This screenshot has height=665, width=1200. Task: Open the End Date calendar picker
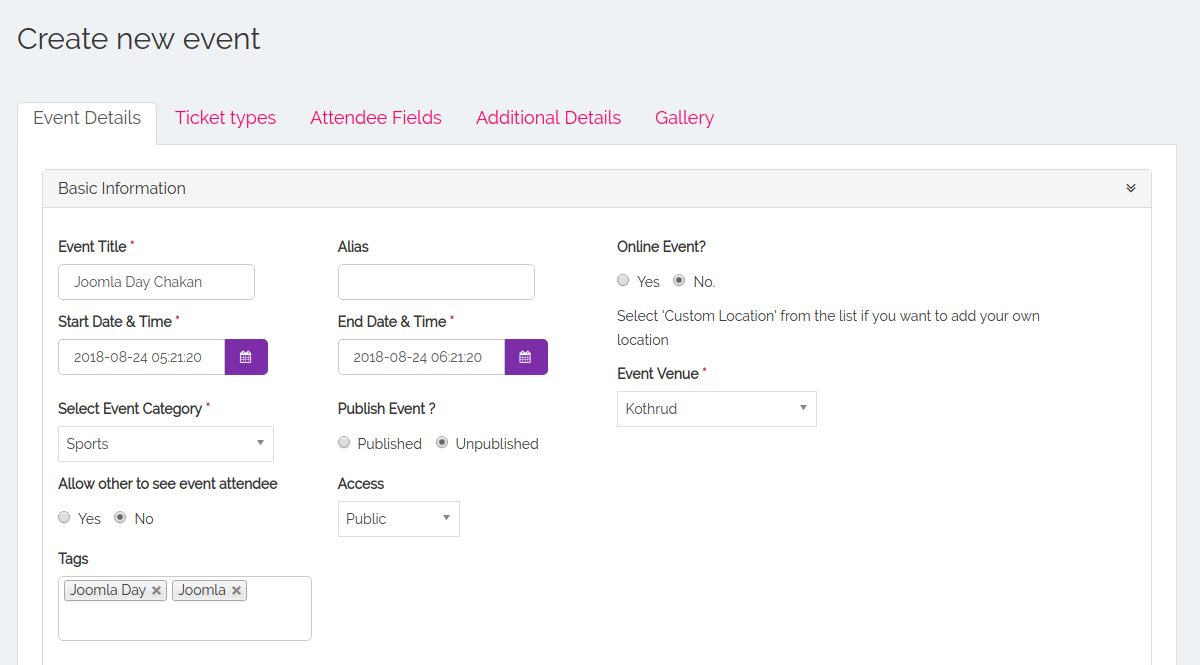526,357
